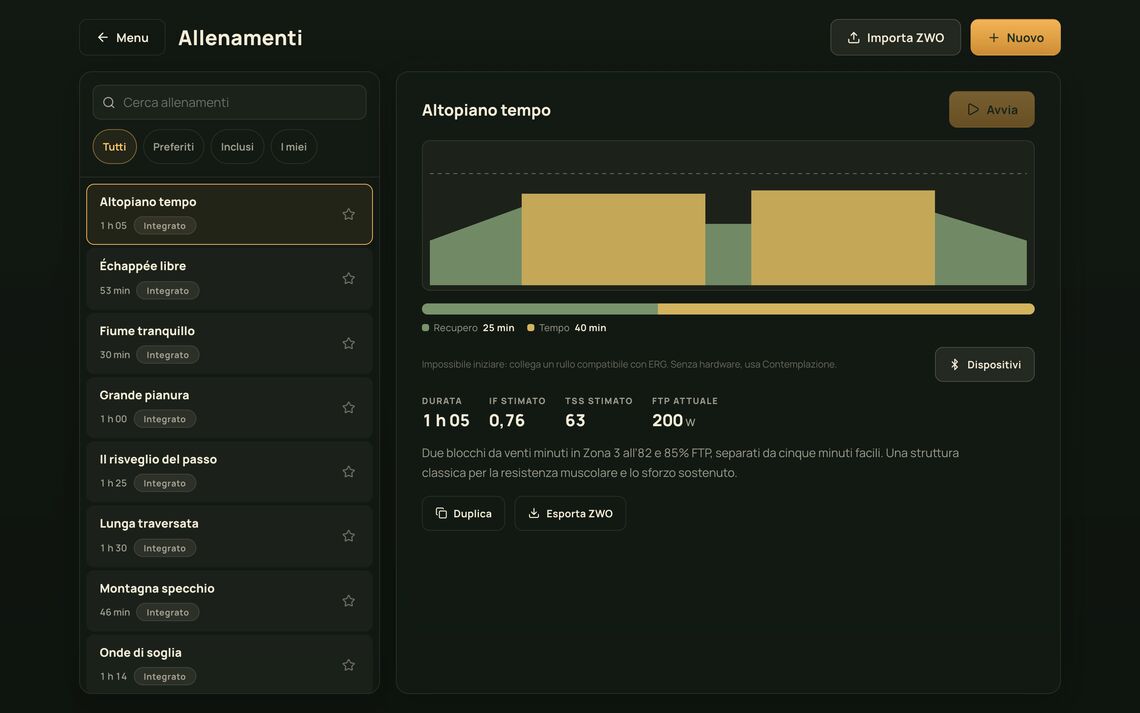This screenshot has height=713, width=1140.
Task: Export workout via Esporta ZWO
Action: click(x=570, y=513)
